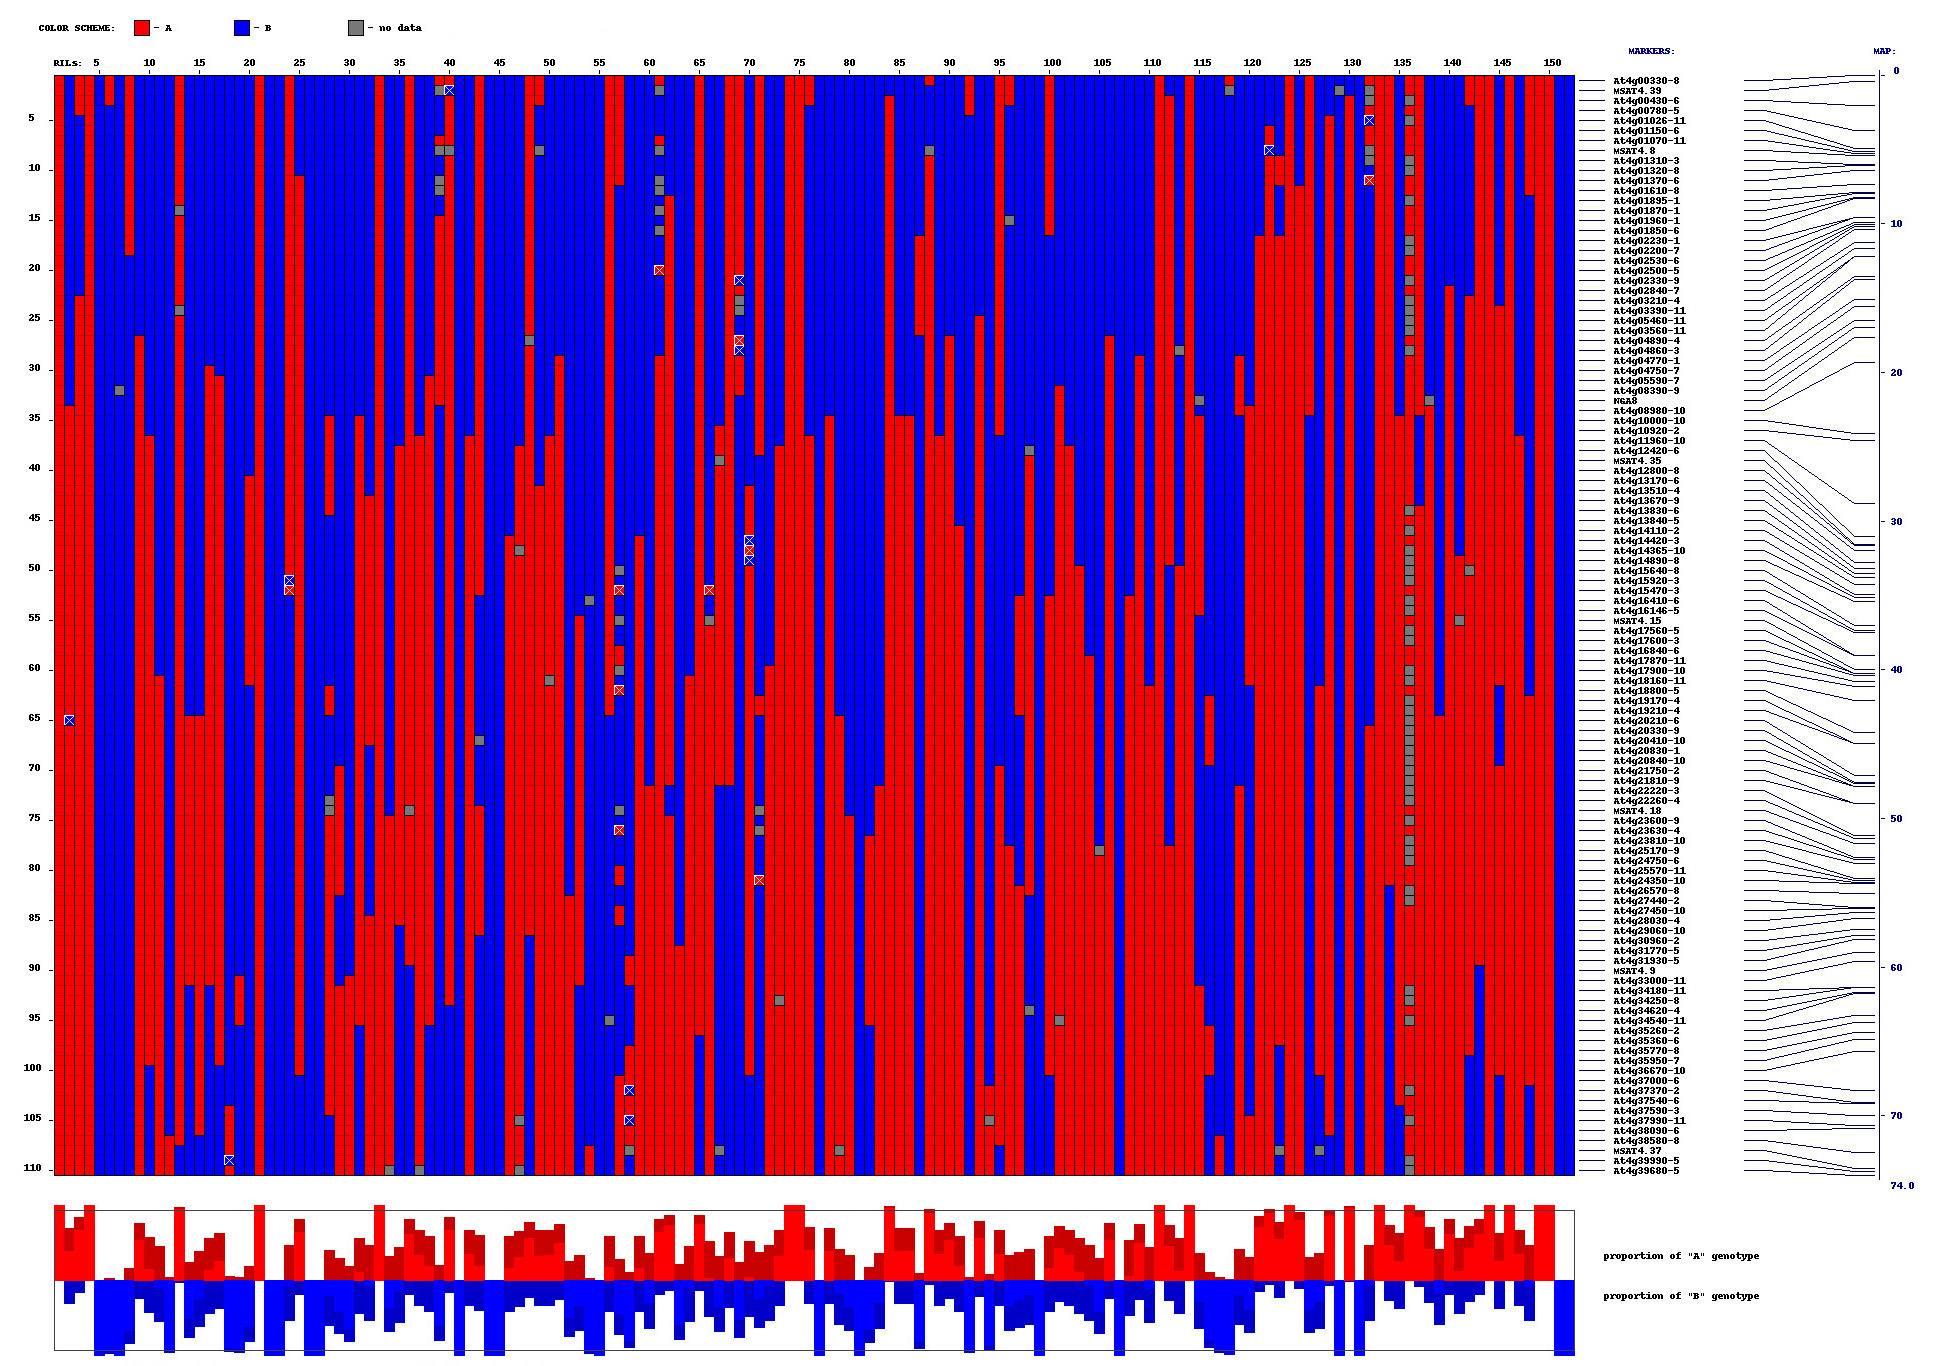1943x1366 pixels.
Task: Click the MSAT4.18 marker label
Action: tap(1637, 811)
